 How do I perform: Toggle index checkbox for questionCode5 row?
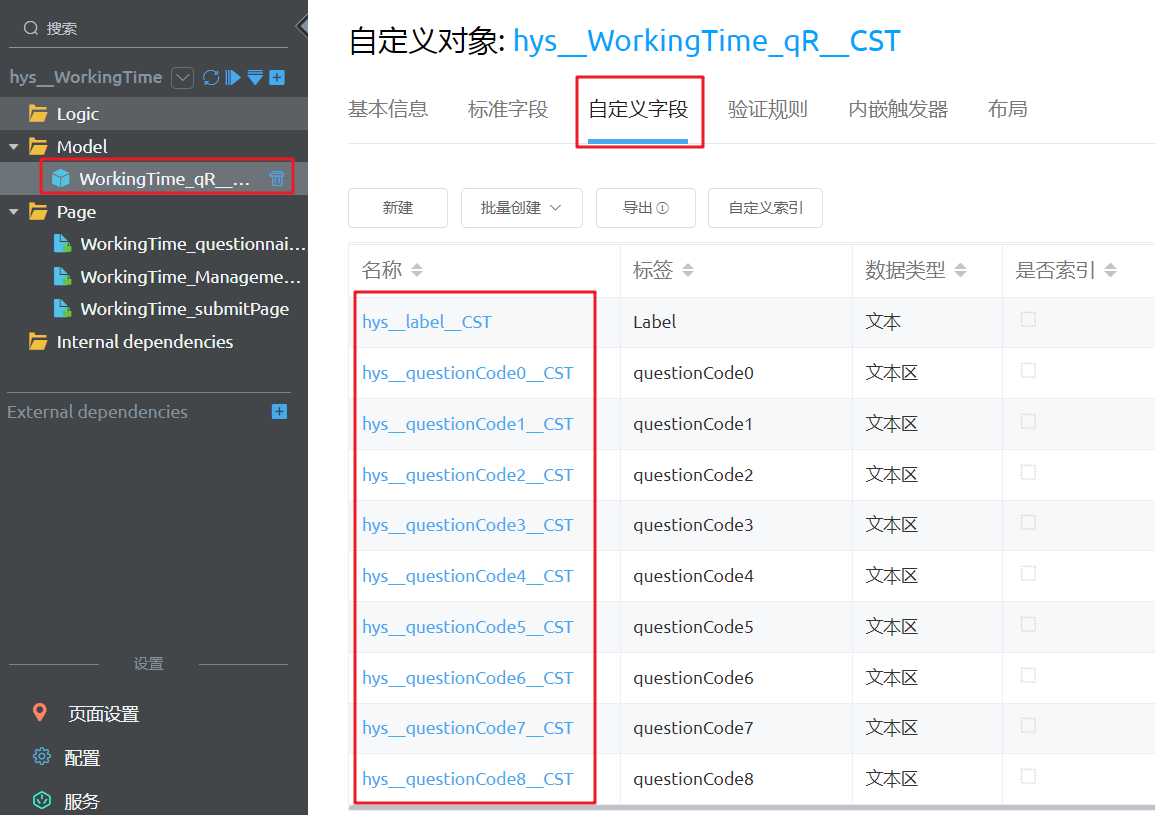click(1028, 623)
